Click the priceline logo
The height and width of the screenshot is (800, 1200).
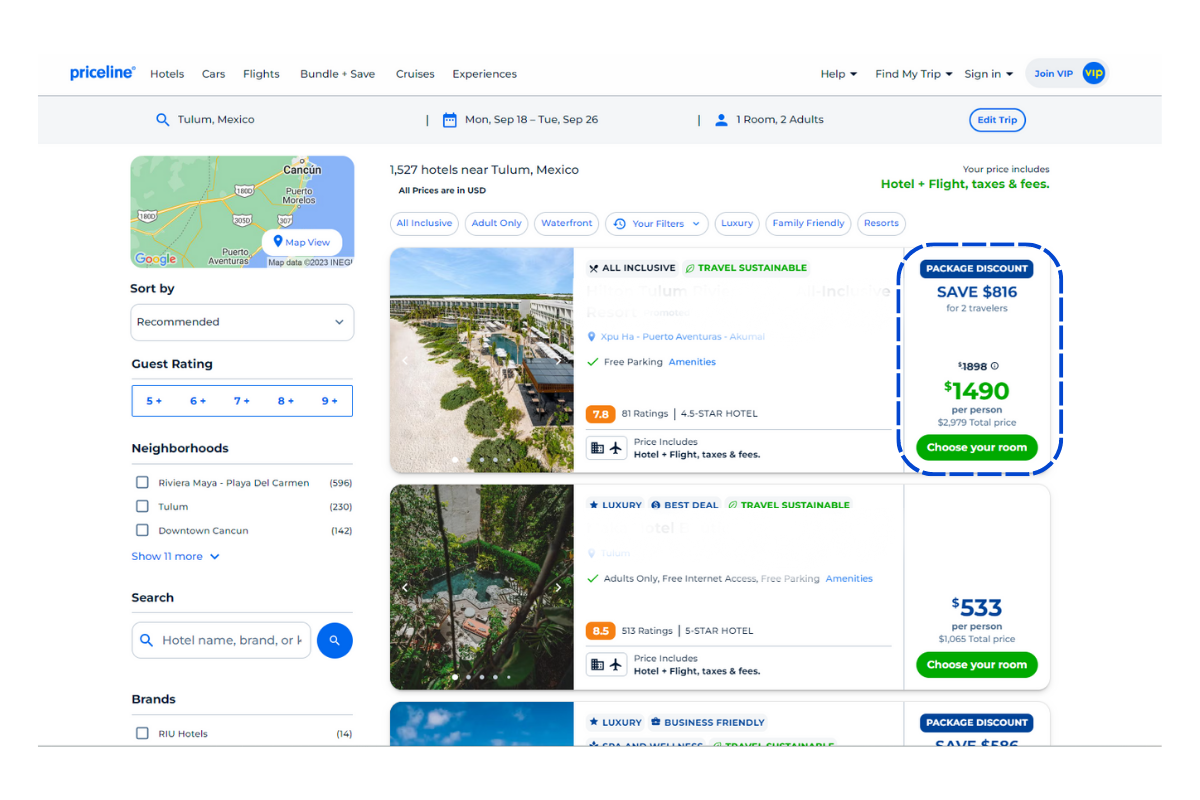[x=102, y=73]
